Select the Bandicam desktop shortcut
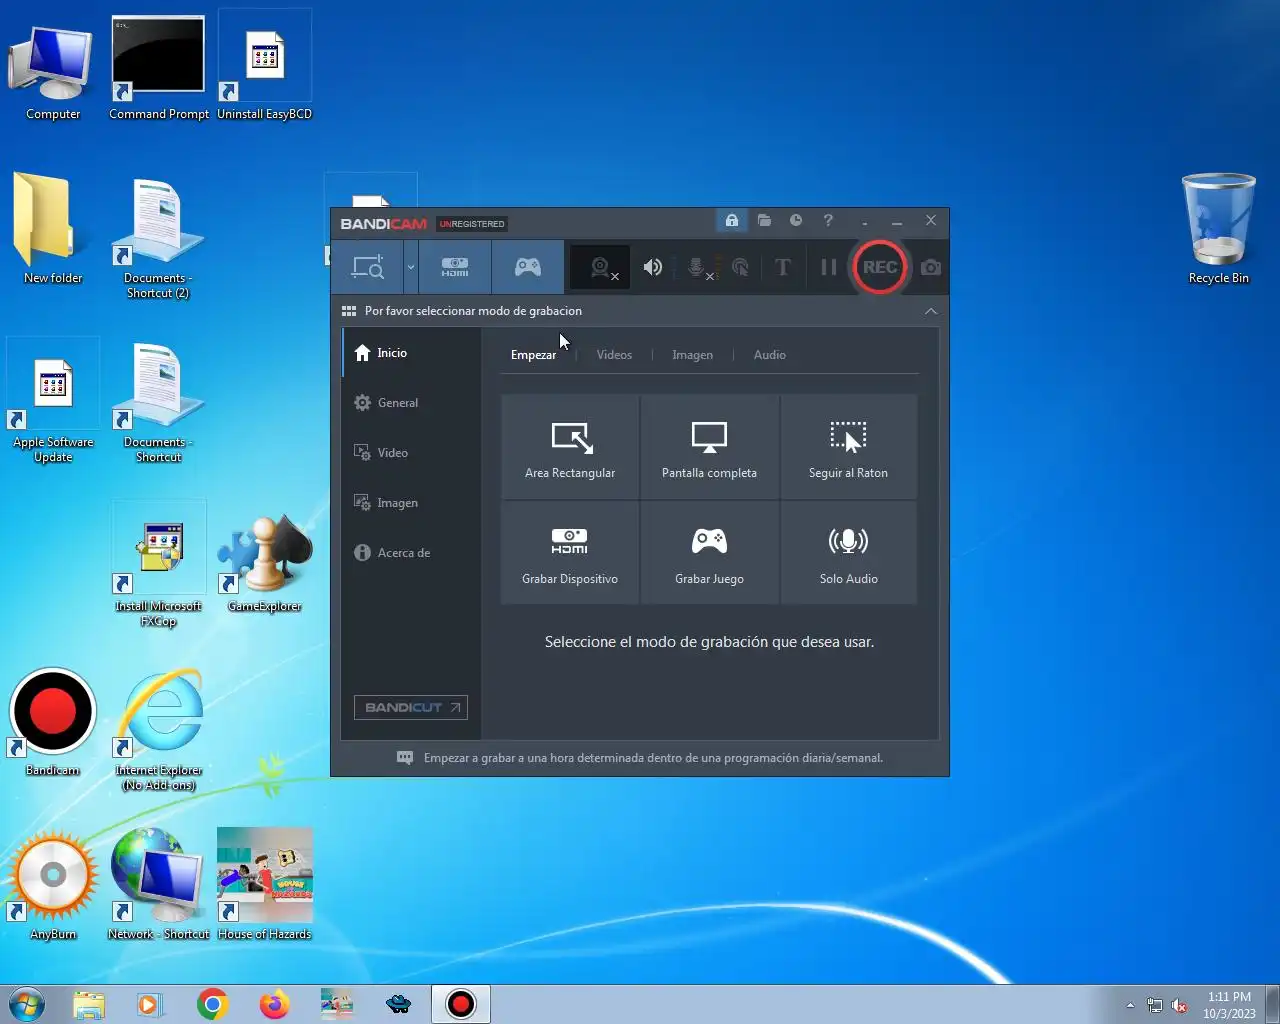The width and height of the screenshot is (1280, 1024). click(x=53, y=723)
